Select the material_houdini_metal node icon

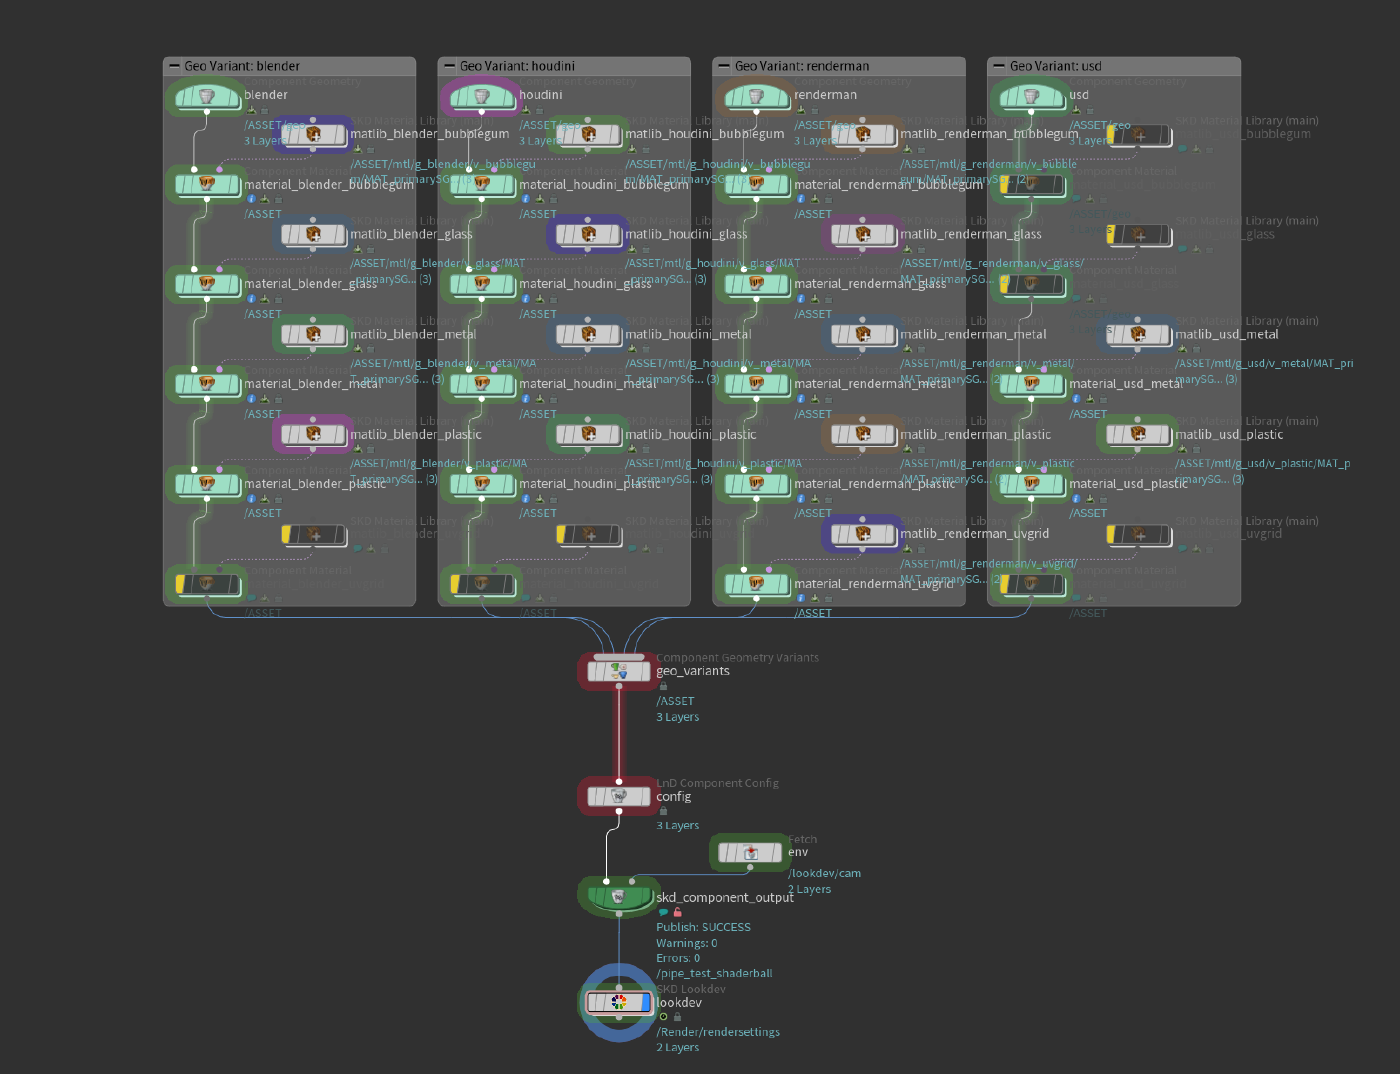click(x=482, y=384)
